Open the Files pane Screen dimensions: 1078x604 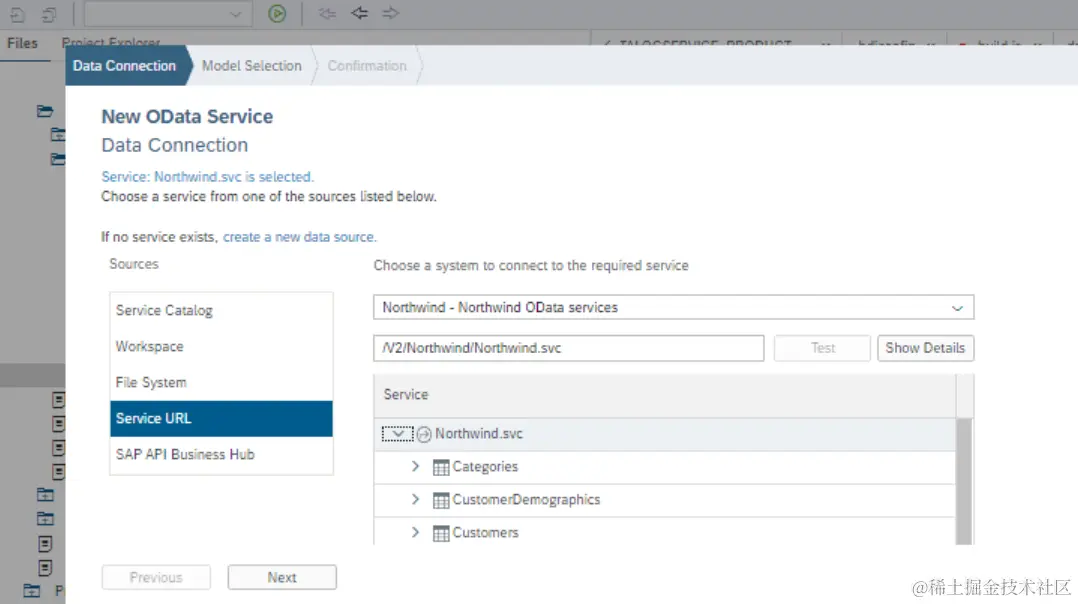(22, 43)
